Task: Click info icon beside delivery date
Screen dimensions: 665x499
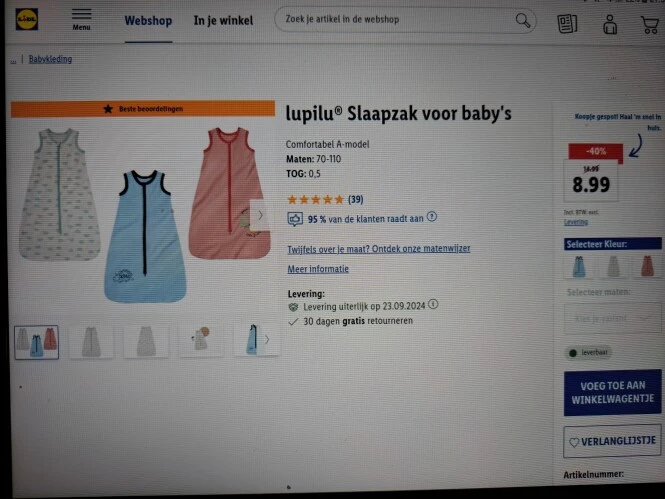Action: pyautogui.click(x=433, y=304)
